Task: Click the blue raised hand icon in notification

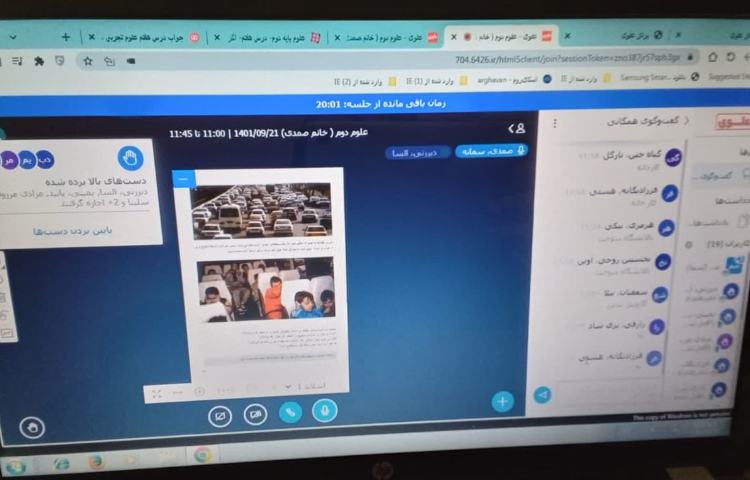Action: click(x=130, y=157)
